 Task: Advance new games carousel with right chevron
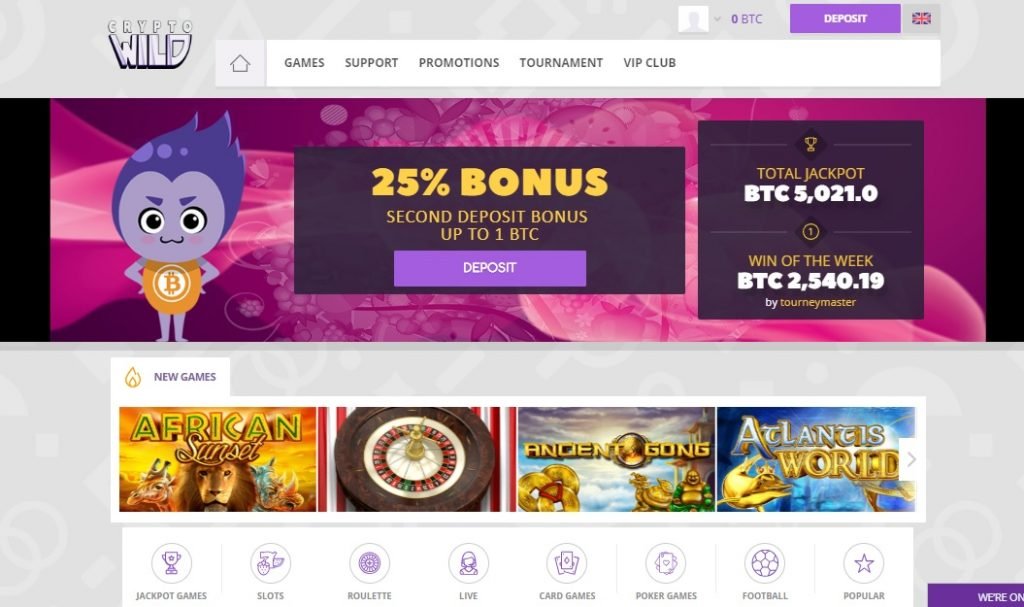click(912, 459)
